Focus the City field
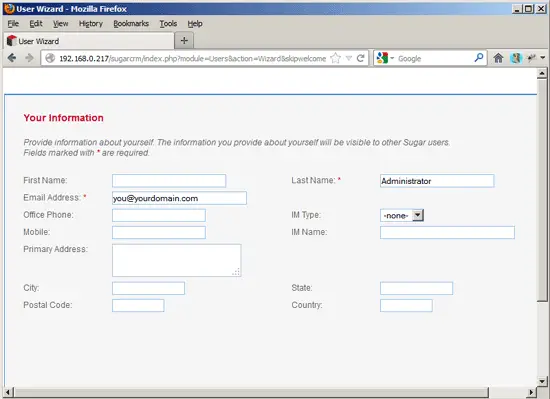This screenshot has width=550, height=399. pos(148,288)
